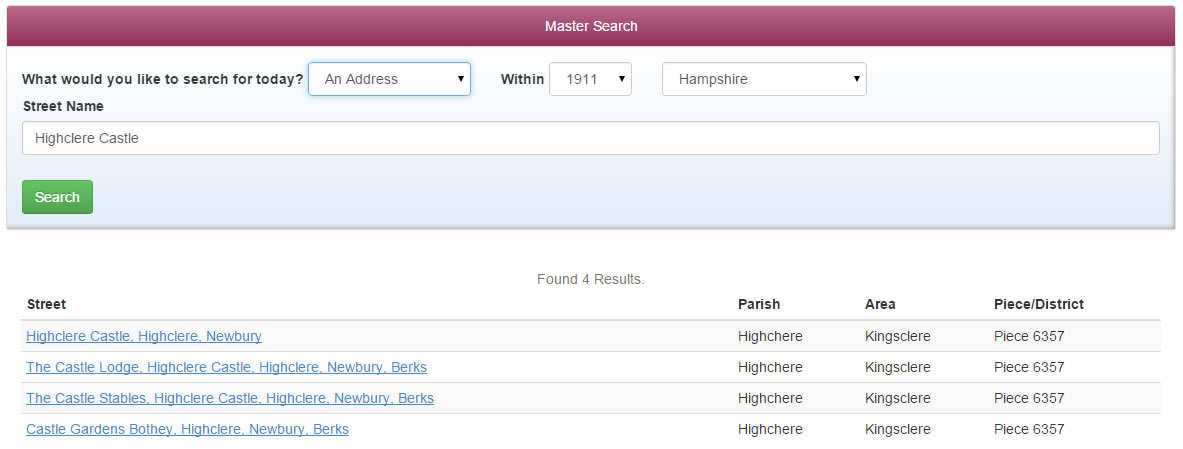This screenshot has width=1183, height=449.
Task: Click the 'Within' label
Action: [x=522, y=79]
